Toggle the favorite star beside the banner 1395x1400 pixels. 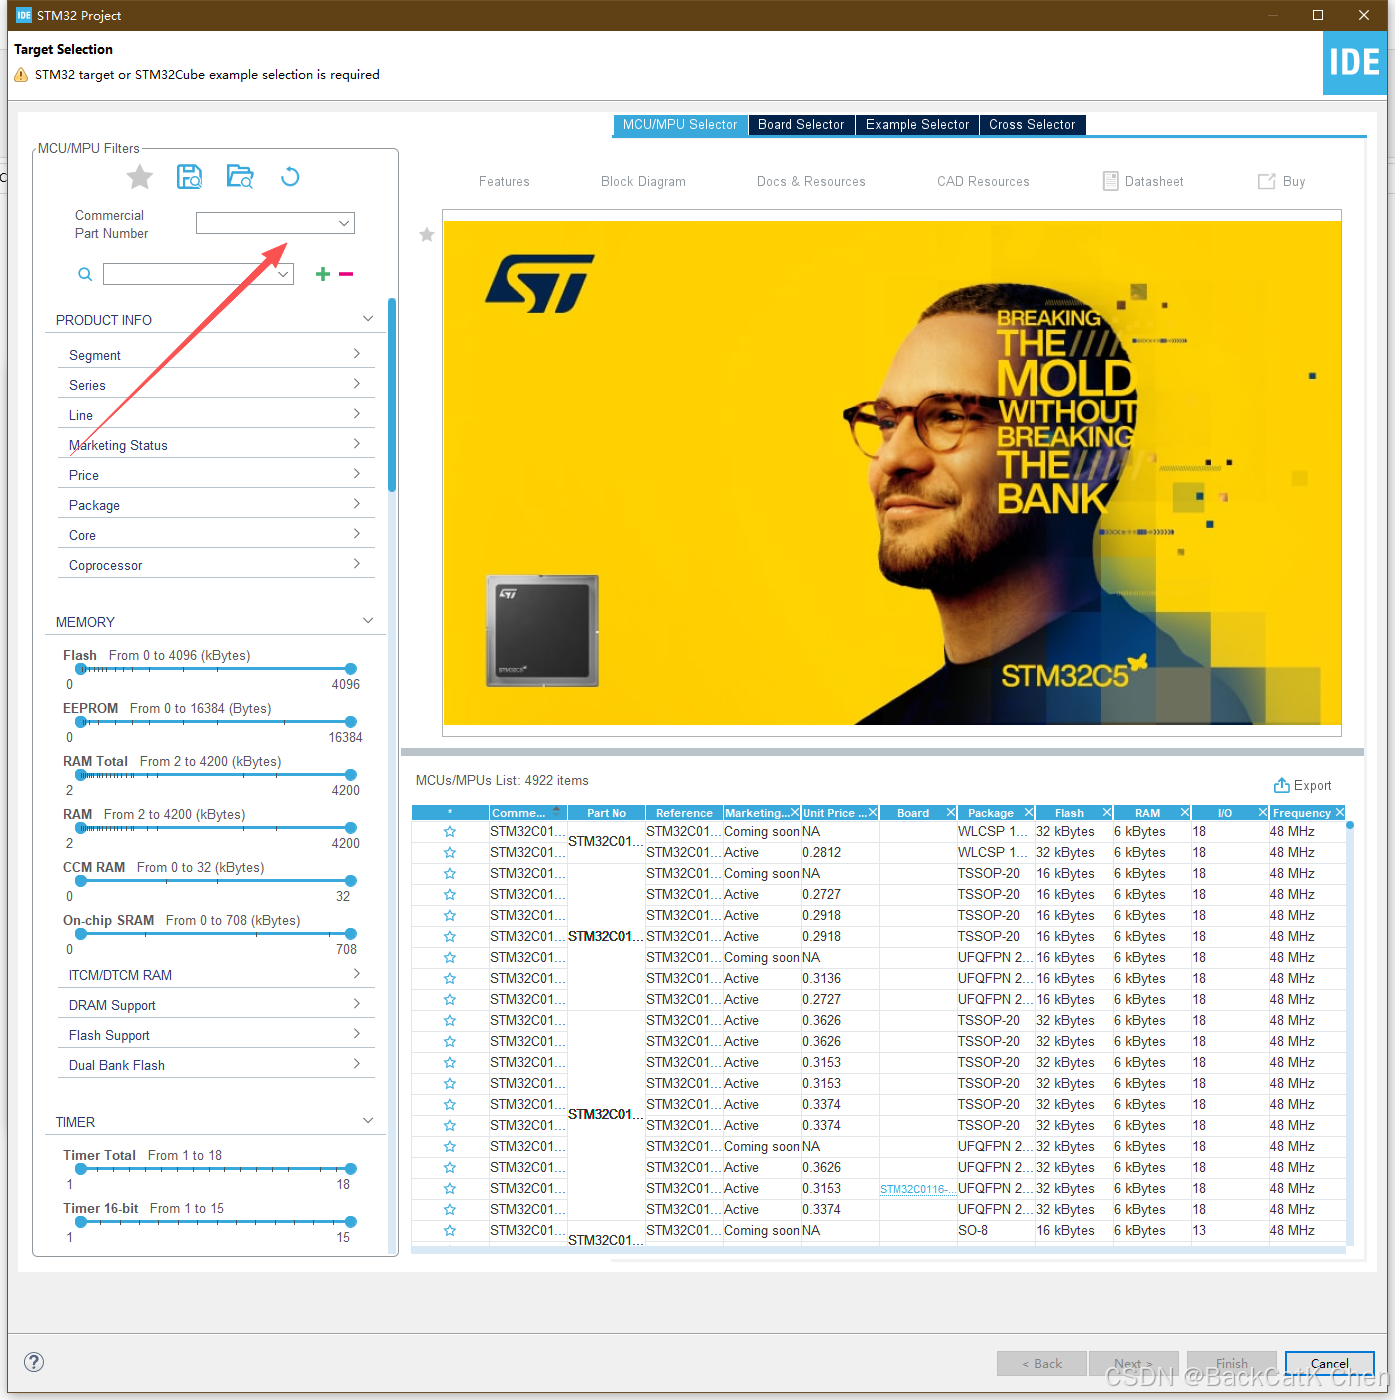pos(427,235)
